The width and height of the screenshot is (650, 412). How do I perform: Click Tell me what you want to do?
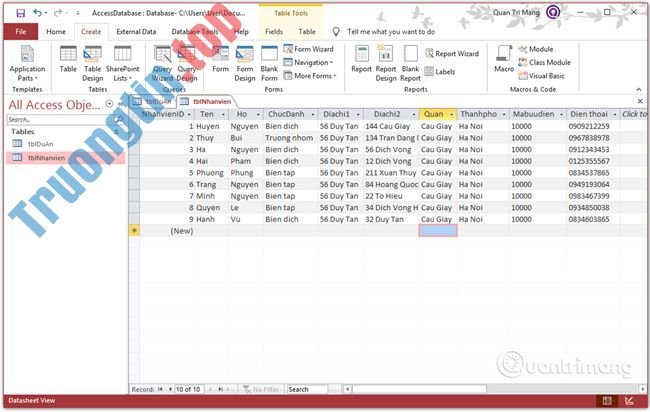(391, 32)
